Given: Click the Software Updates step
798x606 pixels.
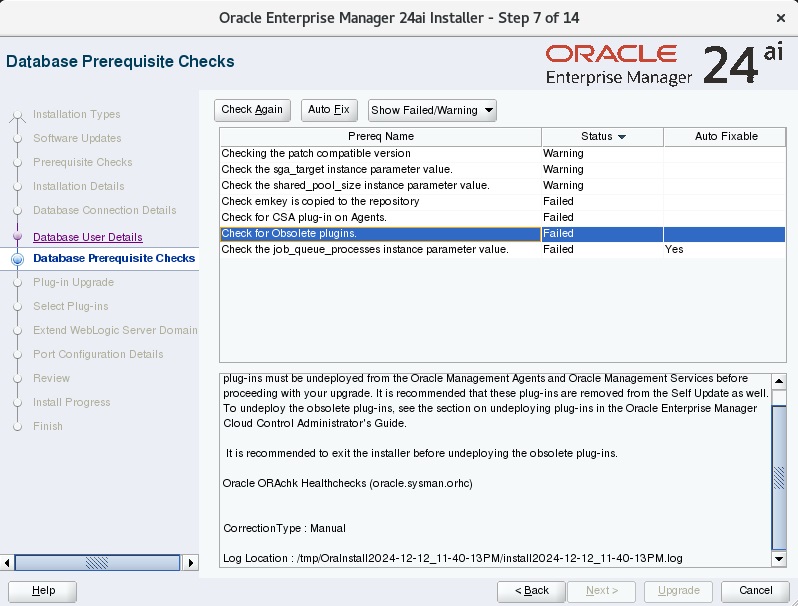Looking at the screenshot, I should (77, 138).
